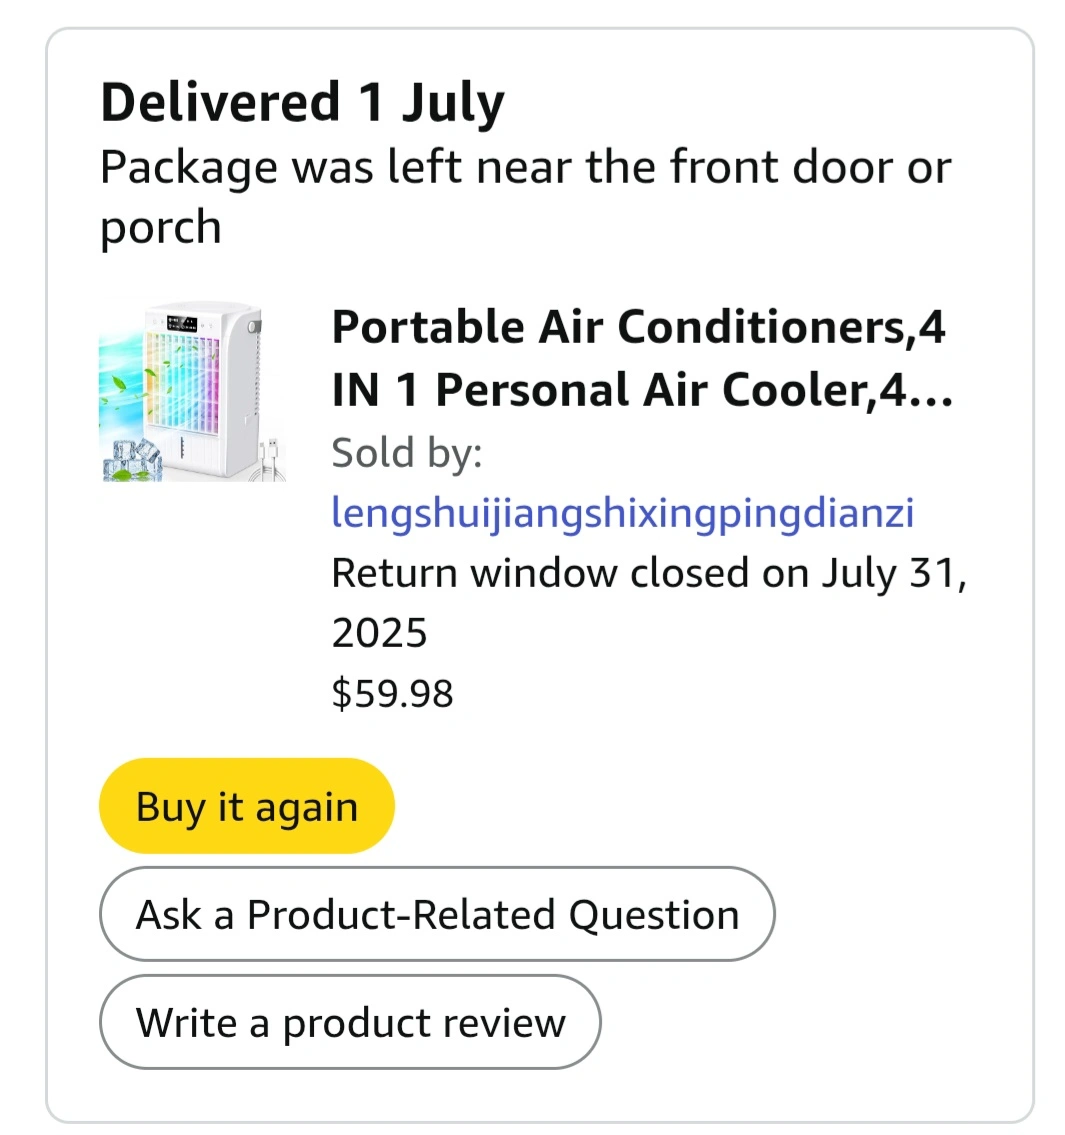Click the $59.98 price
Screen dimensions: 1065x1135
click(x=392, y=693)
